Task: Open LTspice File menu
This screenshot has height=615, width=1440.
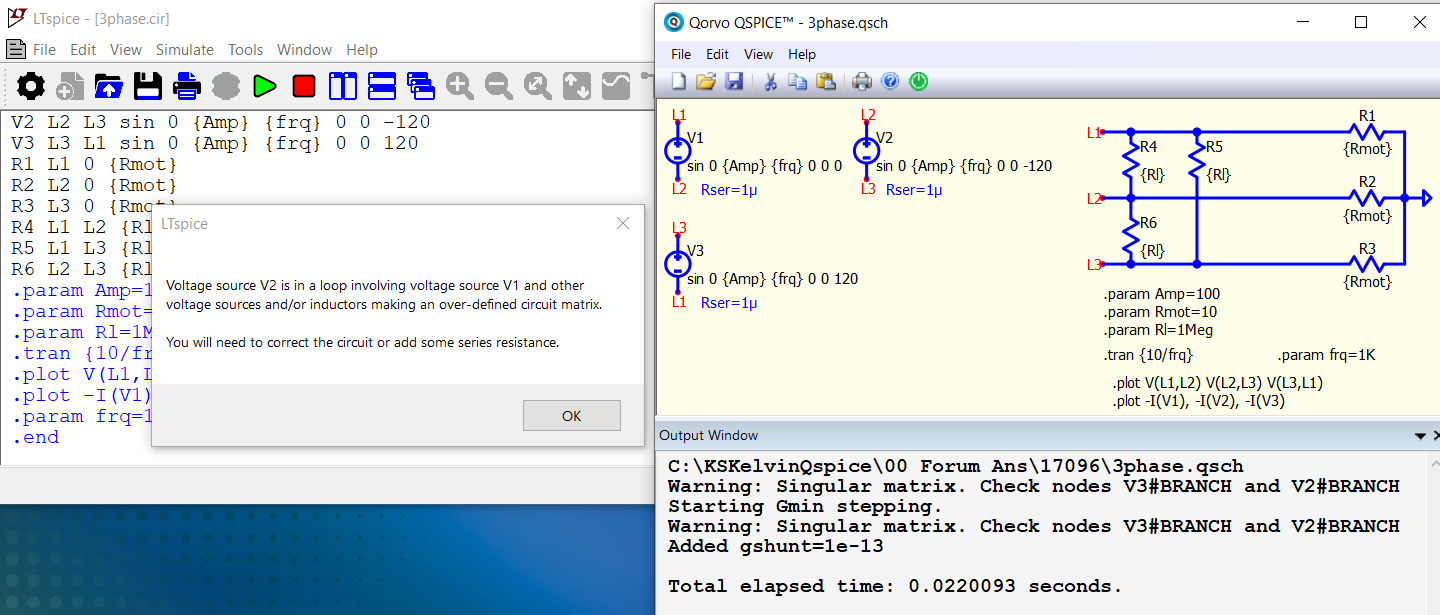Action: click(44, 50)
